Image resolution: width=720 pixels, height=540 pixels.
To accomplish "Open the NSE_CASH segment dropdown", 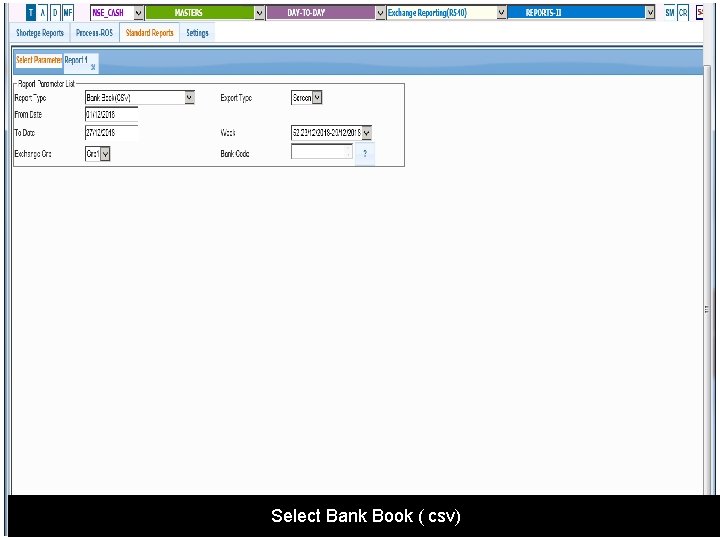I will tap(138, 13).
